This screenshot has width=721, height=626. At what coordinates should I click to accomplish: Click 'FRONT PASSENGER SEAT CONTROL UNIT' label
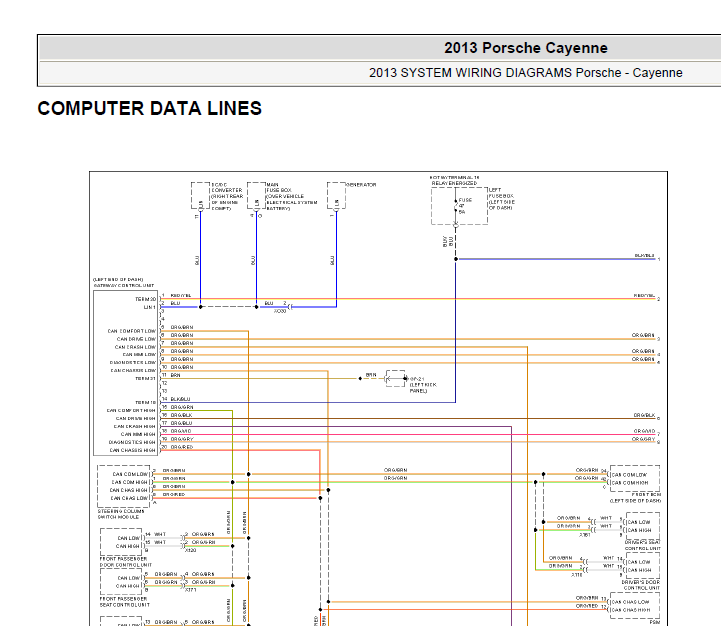[x=124, y=602]
